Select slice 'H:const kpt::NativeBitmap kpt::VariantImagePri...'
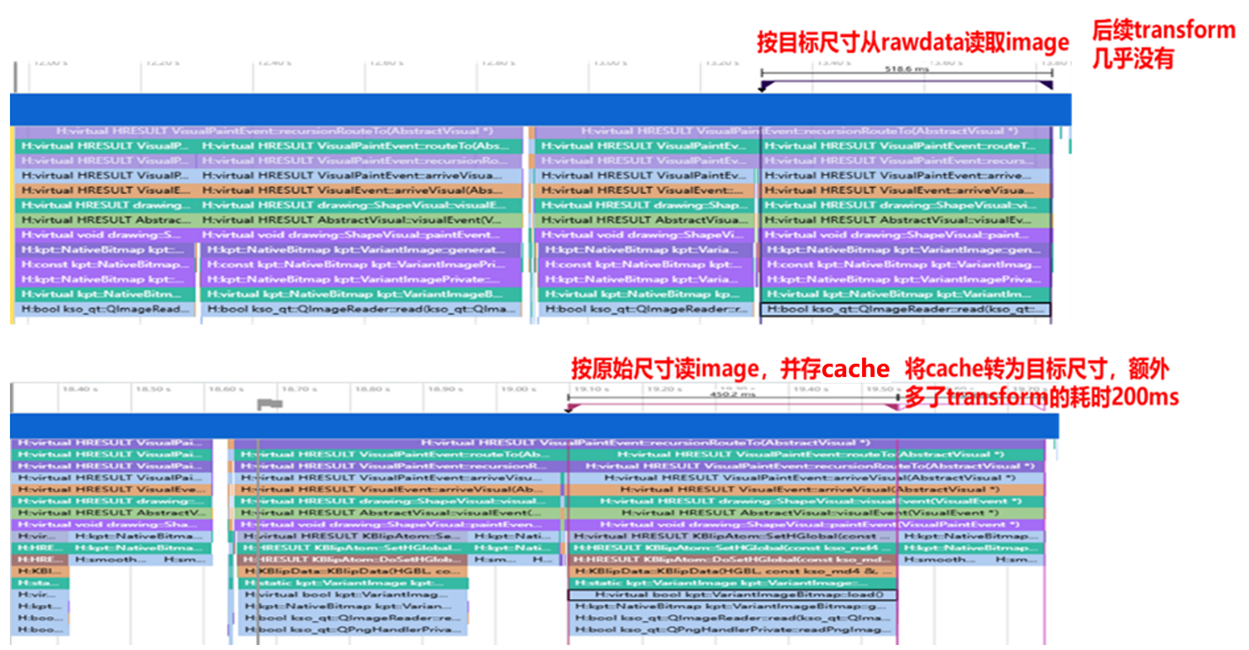1249x650 pixels. [x=361, y=265]
